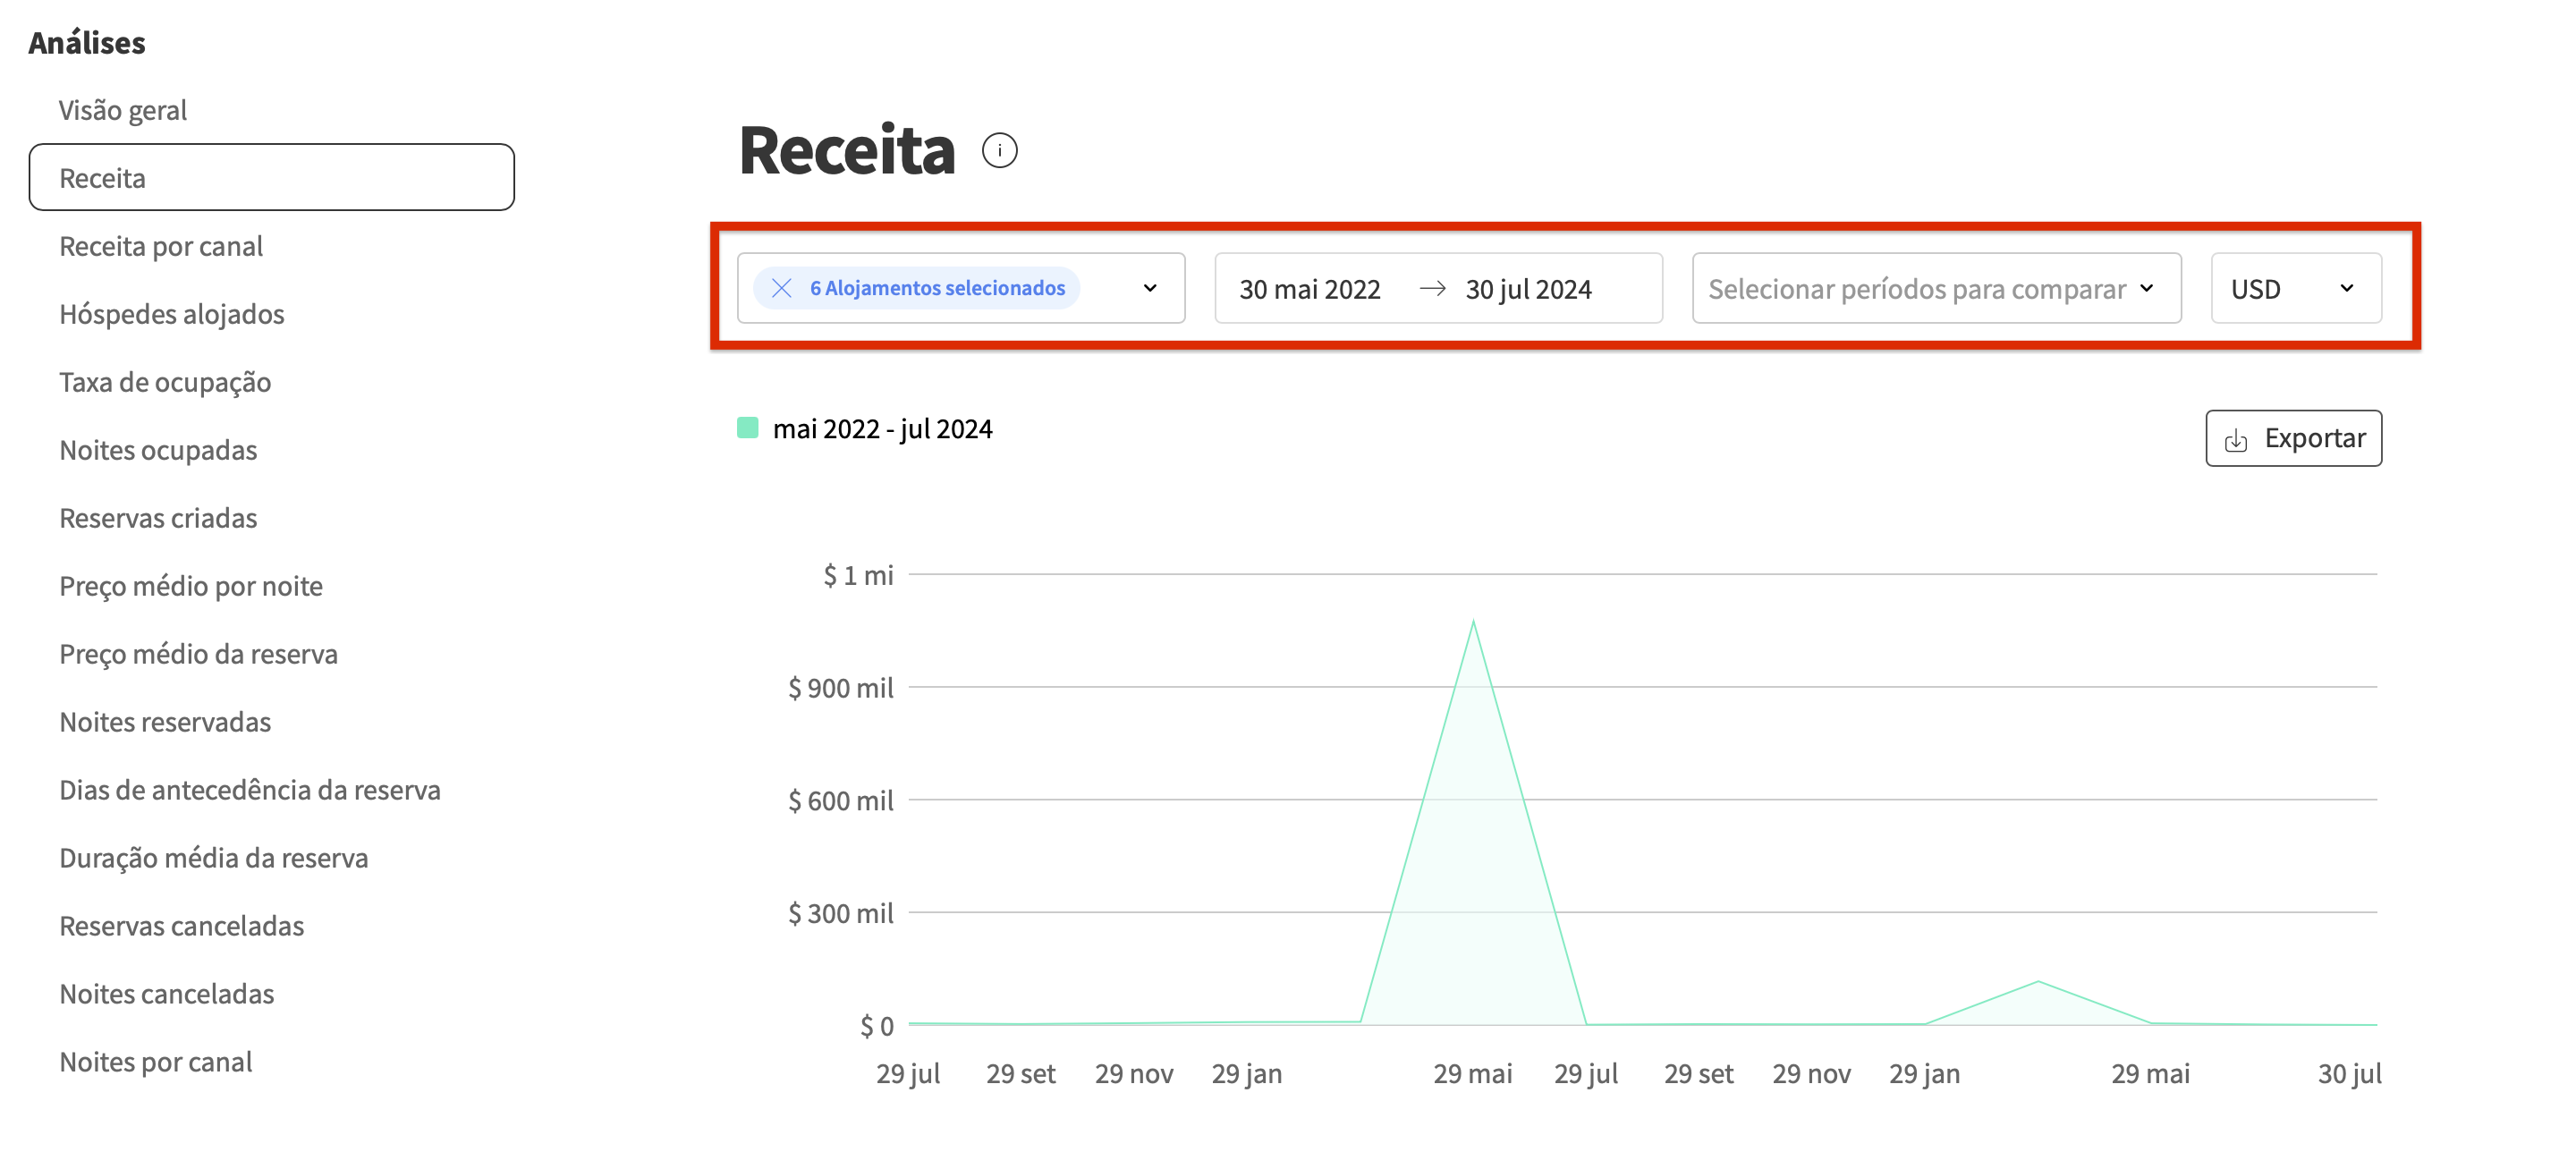The image size is (2576, 1152).
Task: Clear the 6 selected accommodations via the X icon
Action: pyautogui.click(x=782, y=288)
